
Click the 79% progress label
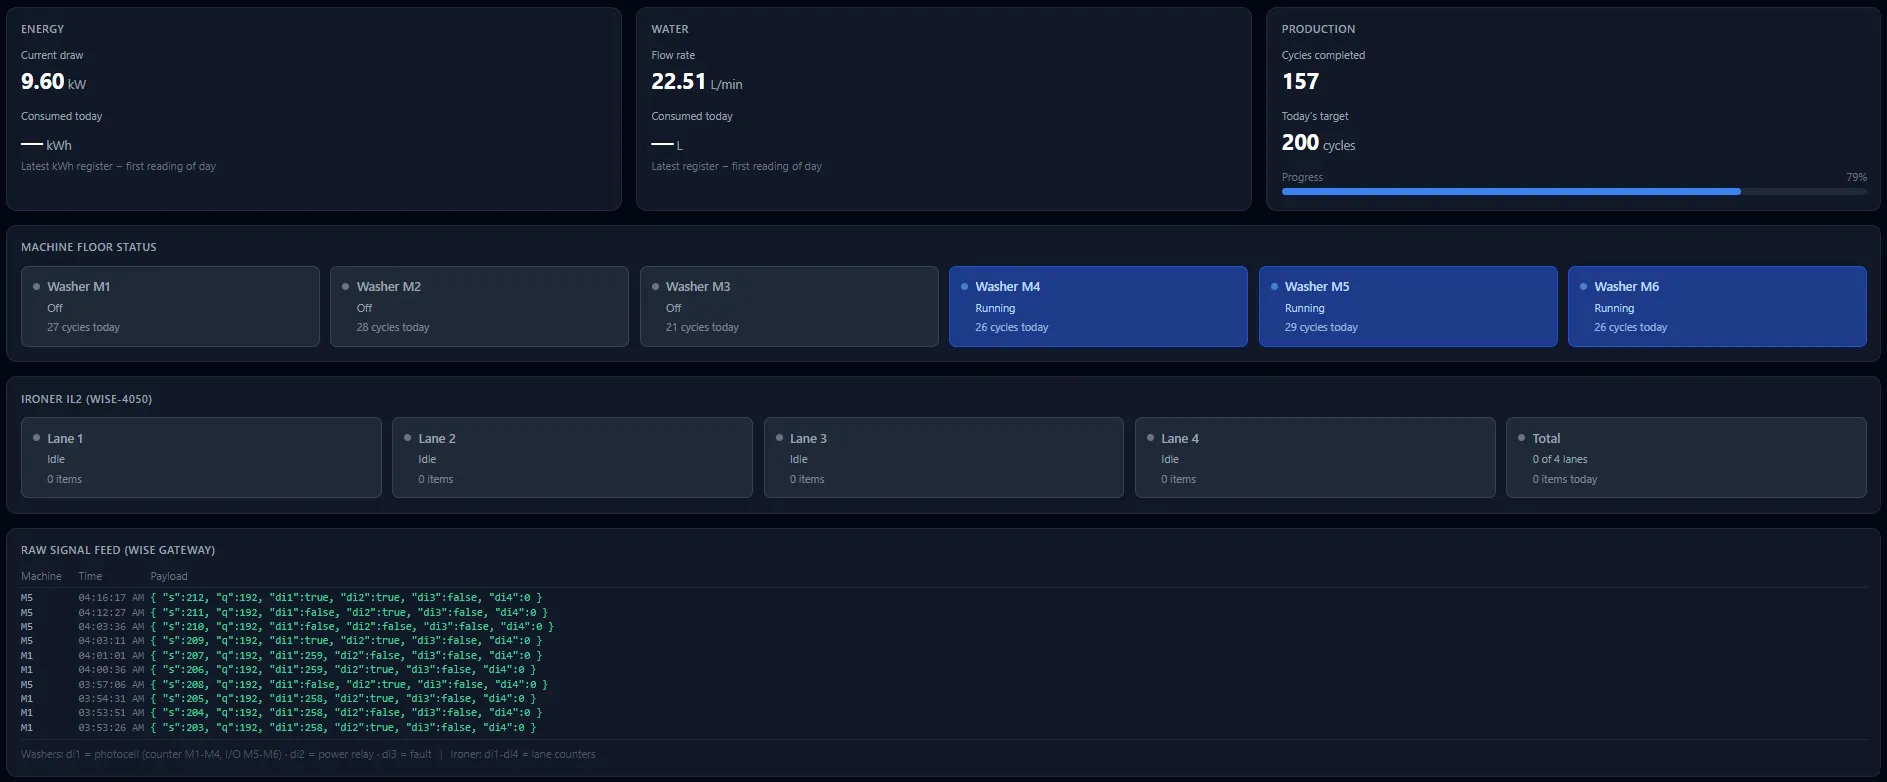click(1856, 177)
